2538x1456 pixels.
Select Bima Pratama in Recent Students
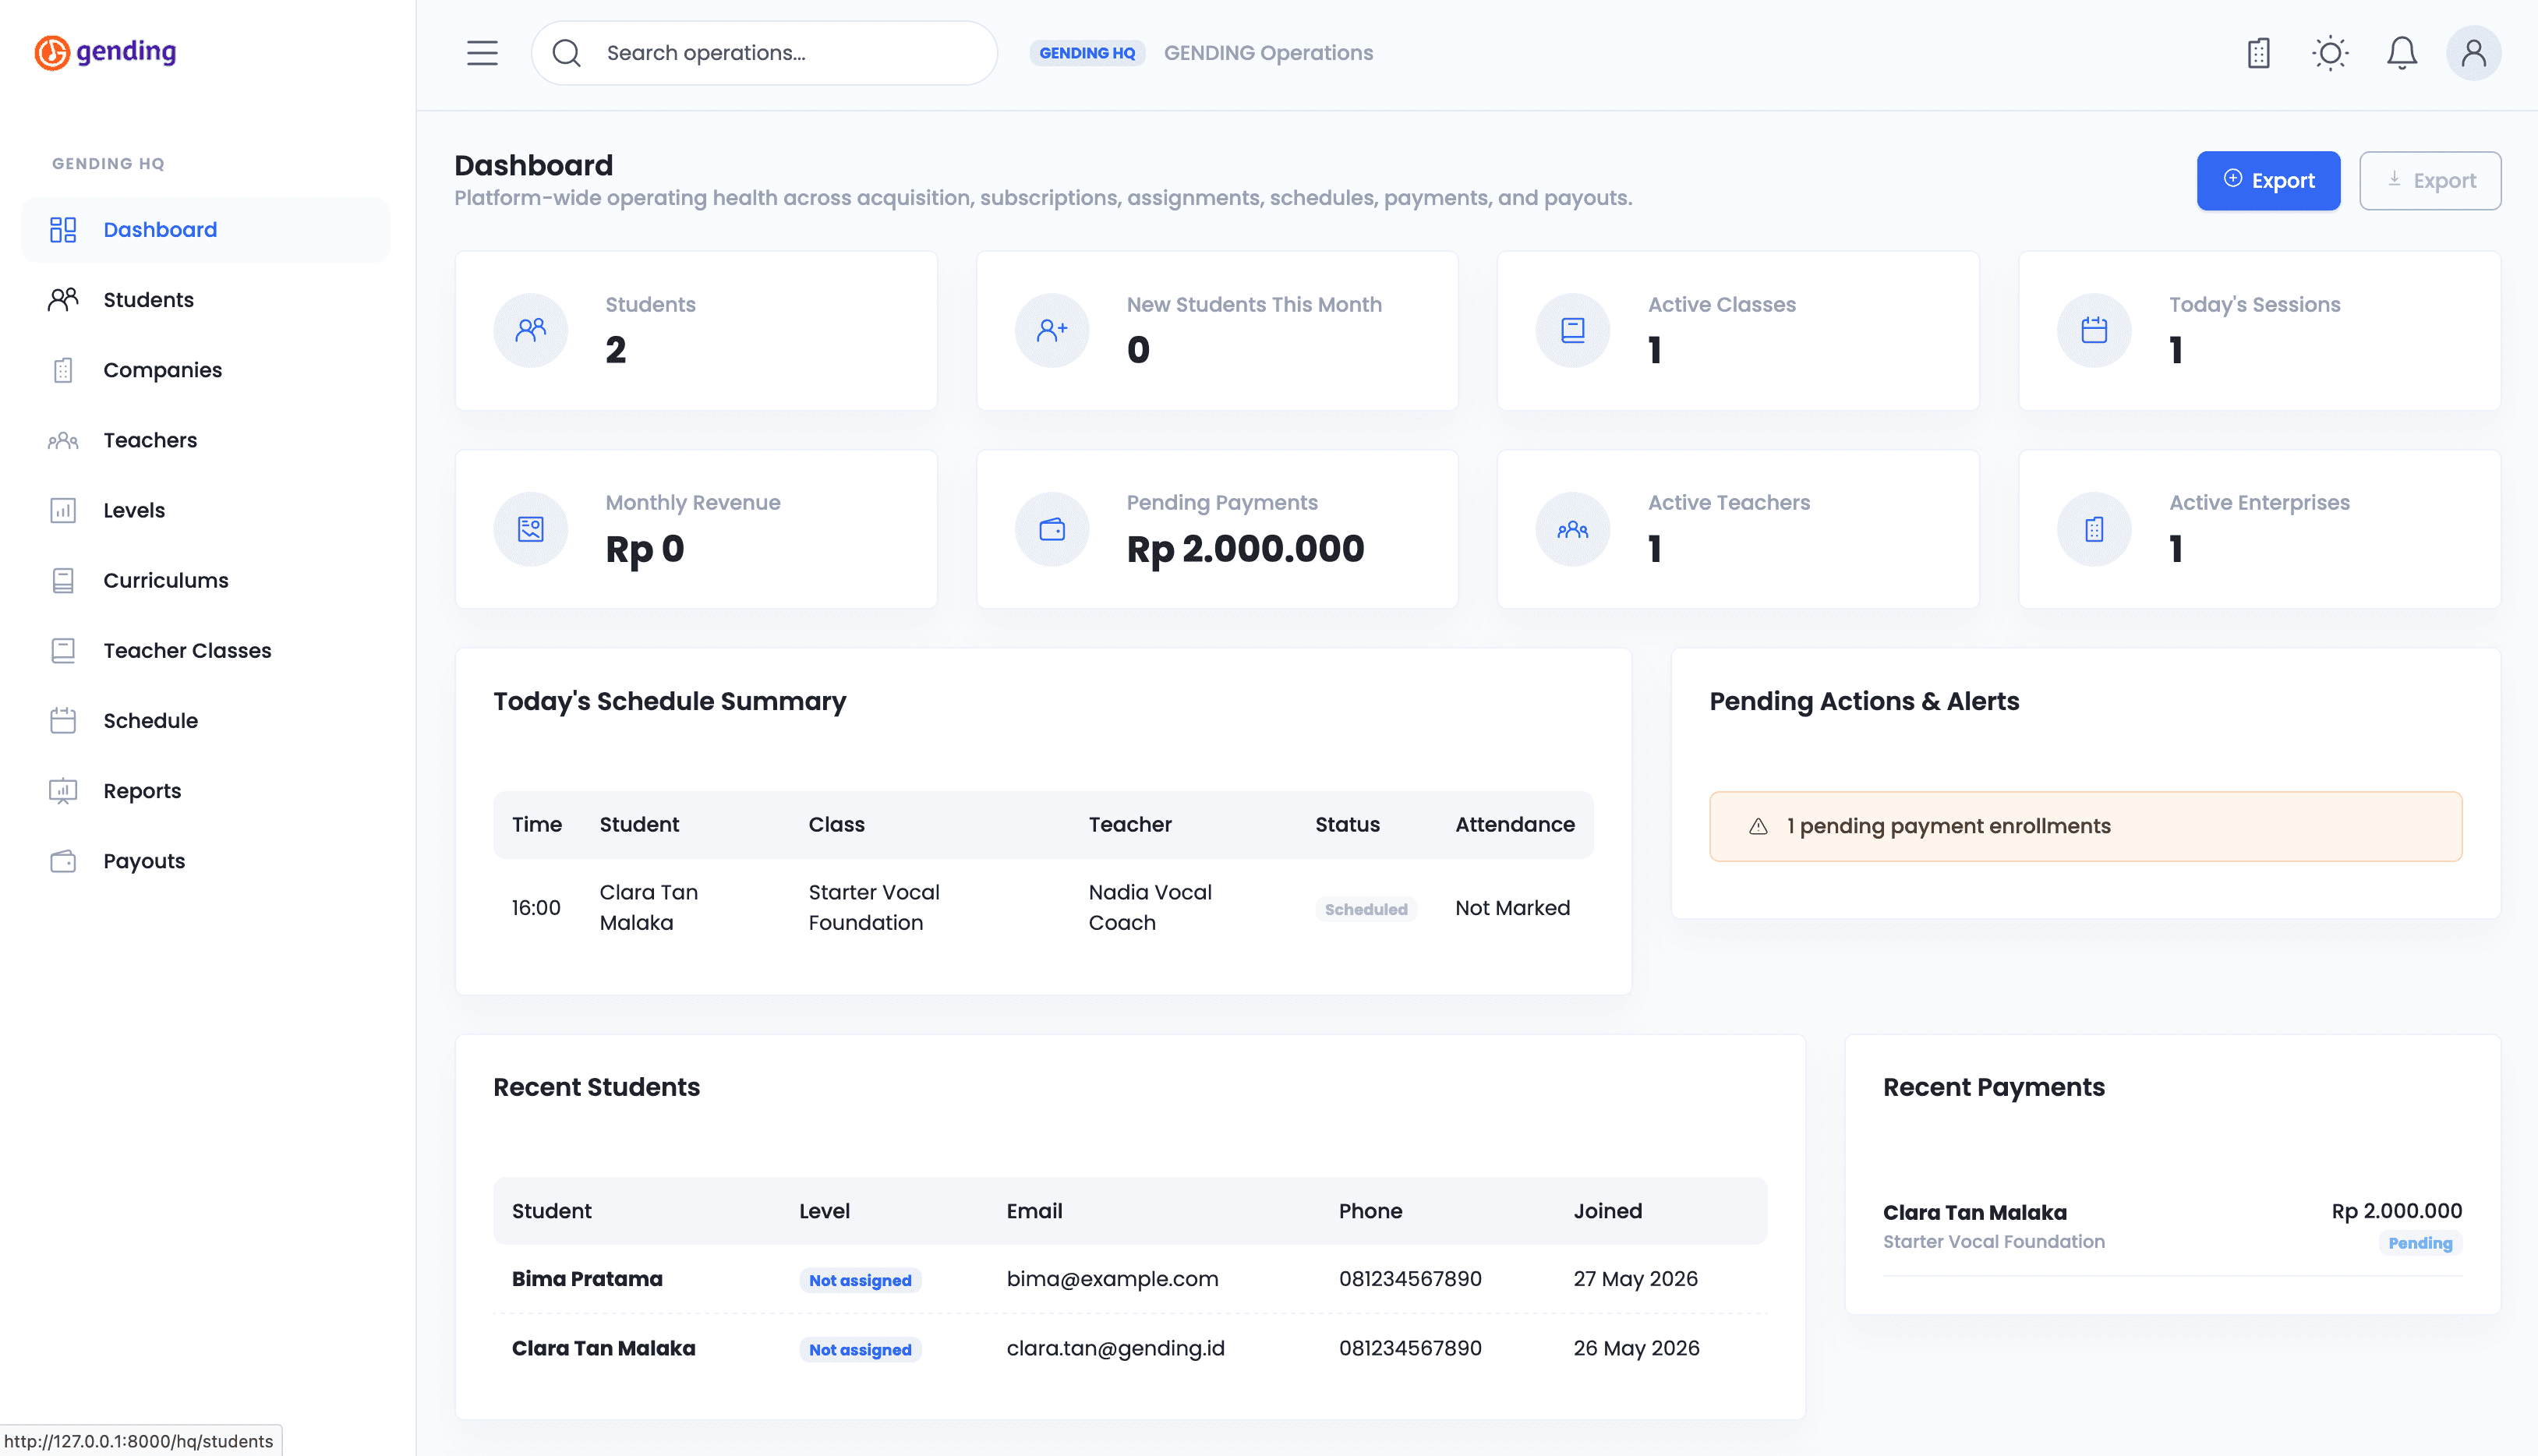pyautogui.click(x=587, y=1279)
